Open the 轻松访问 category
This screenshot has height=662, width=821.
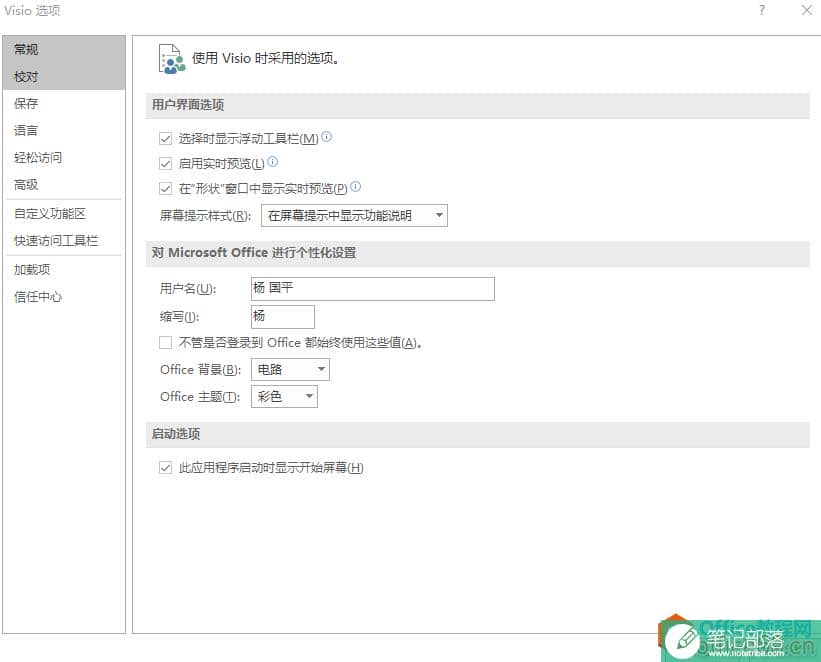[x=64, y=158]
